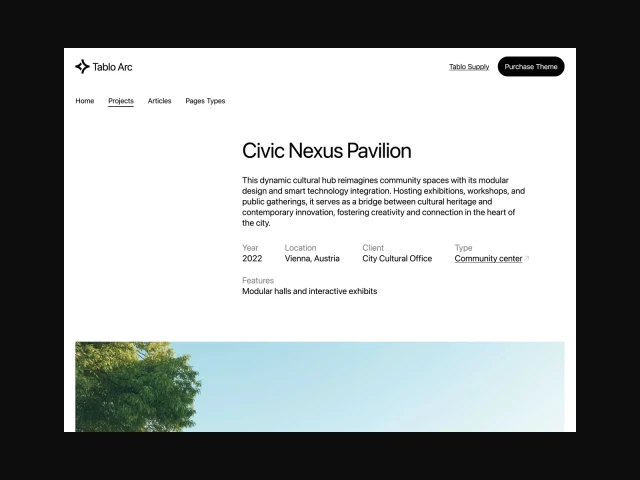Click the arrow icon beside Community center
Image resolution: width=640 pixels, height=480 pixels.
tap(527, 259)
